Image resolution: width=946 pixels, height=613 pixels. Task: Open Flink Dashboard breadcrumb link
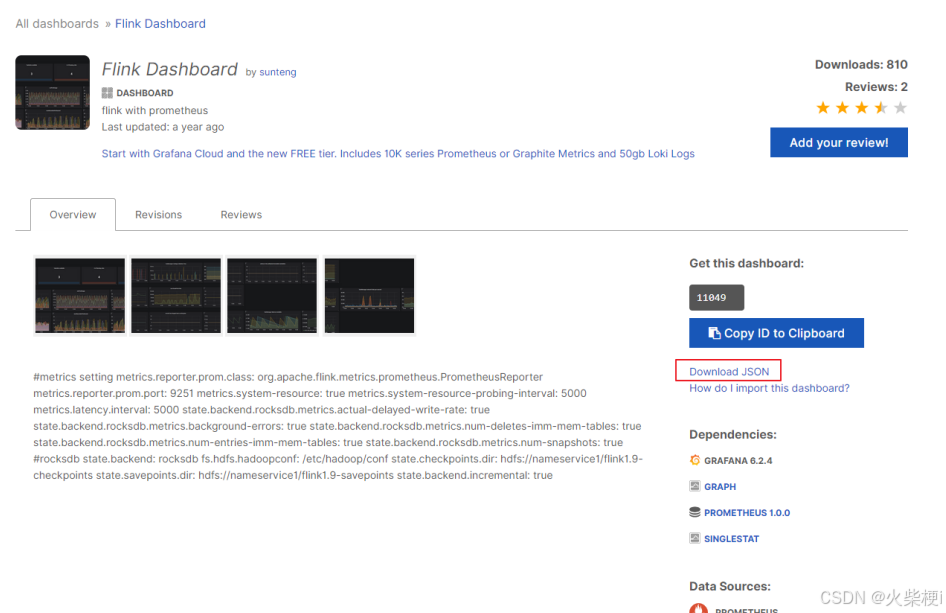(x=160, y=24)
